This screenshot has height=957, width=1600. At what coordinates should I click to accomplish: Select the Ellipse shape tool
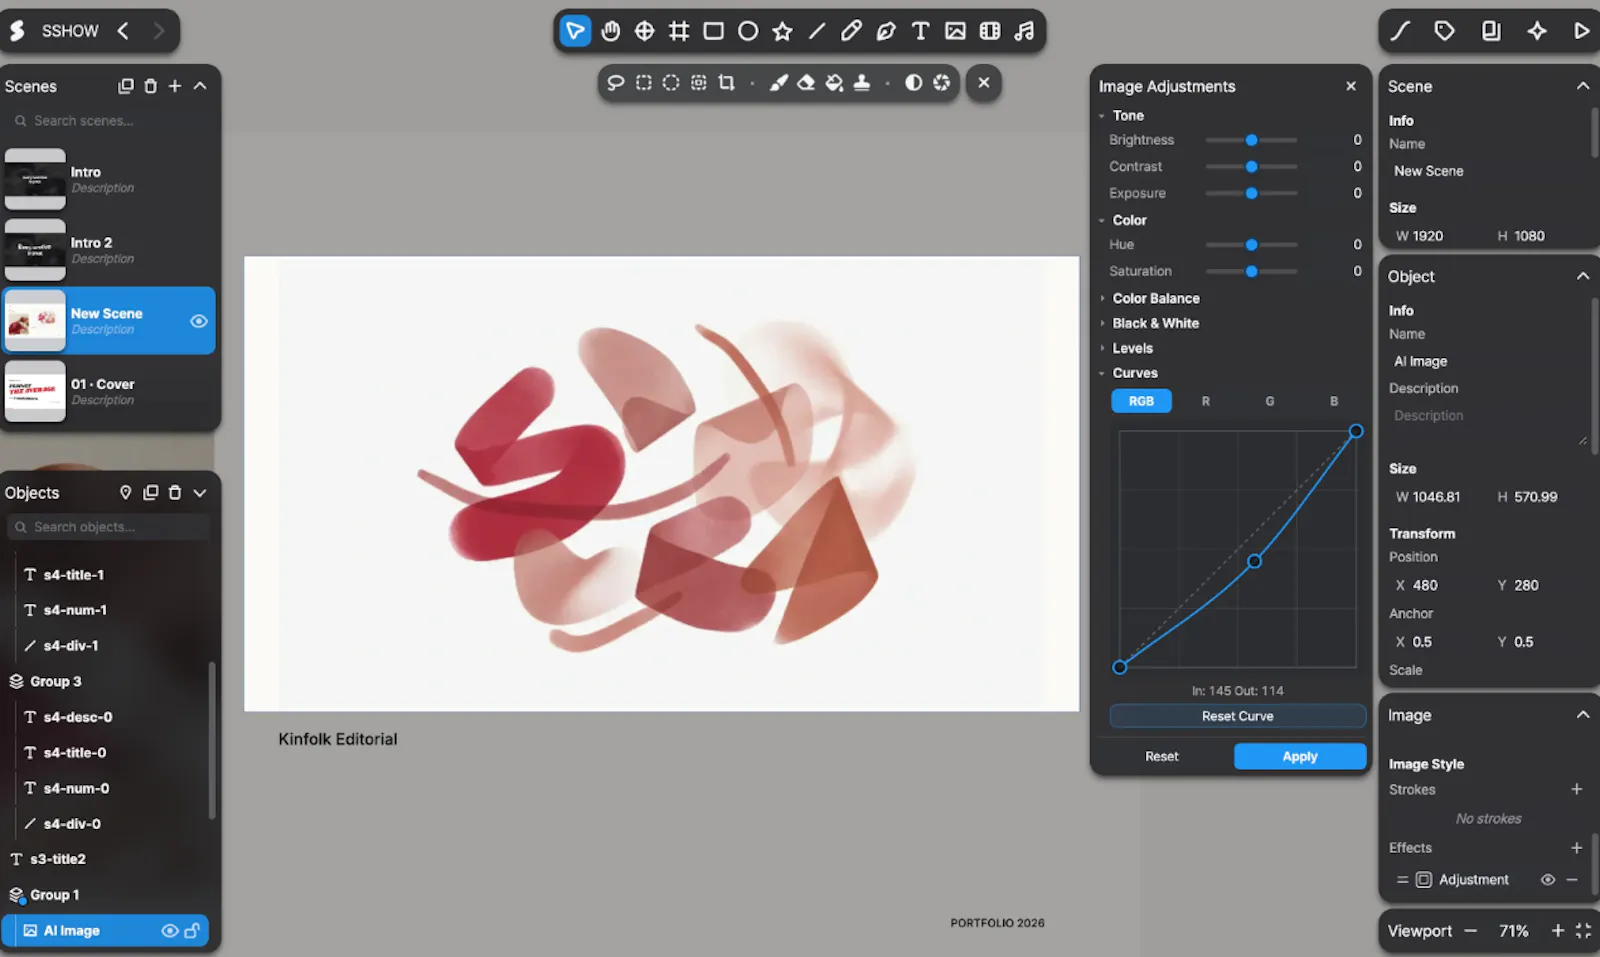pos(748,31)
